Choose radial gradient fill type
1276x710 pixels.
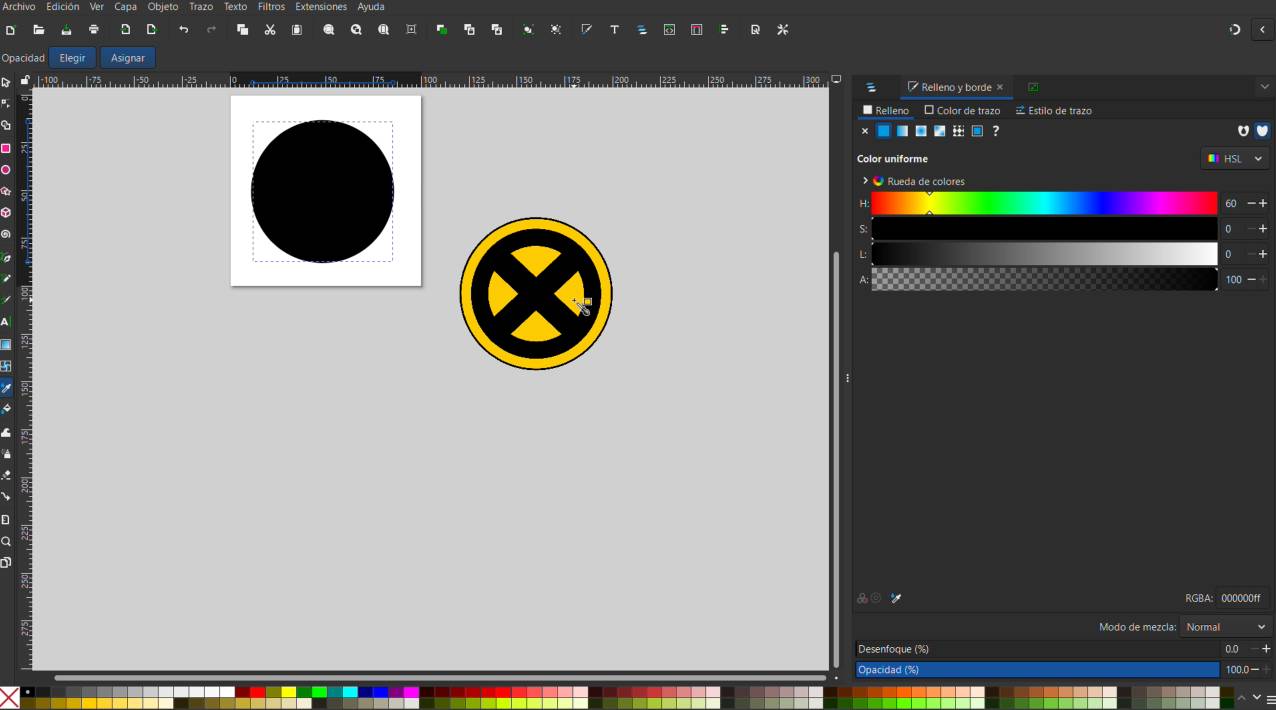point(921,131)
